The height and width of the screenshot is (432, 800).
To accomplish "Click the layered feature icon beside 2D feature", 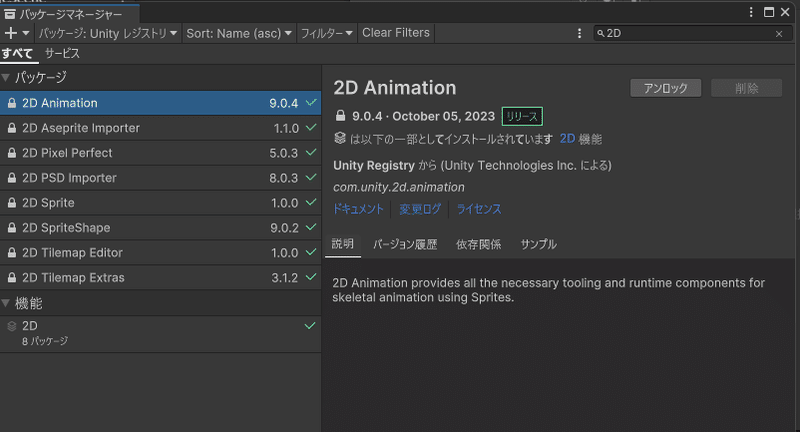I will [x=12, y=326].
